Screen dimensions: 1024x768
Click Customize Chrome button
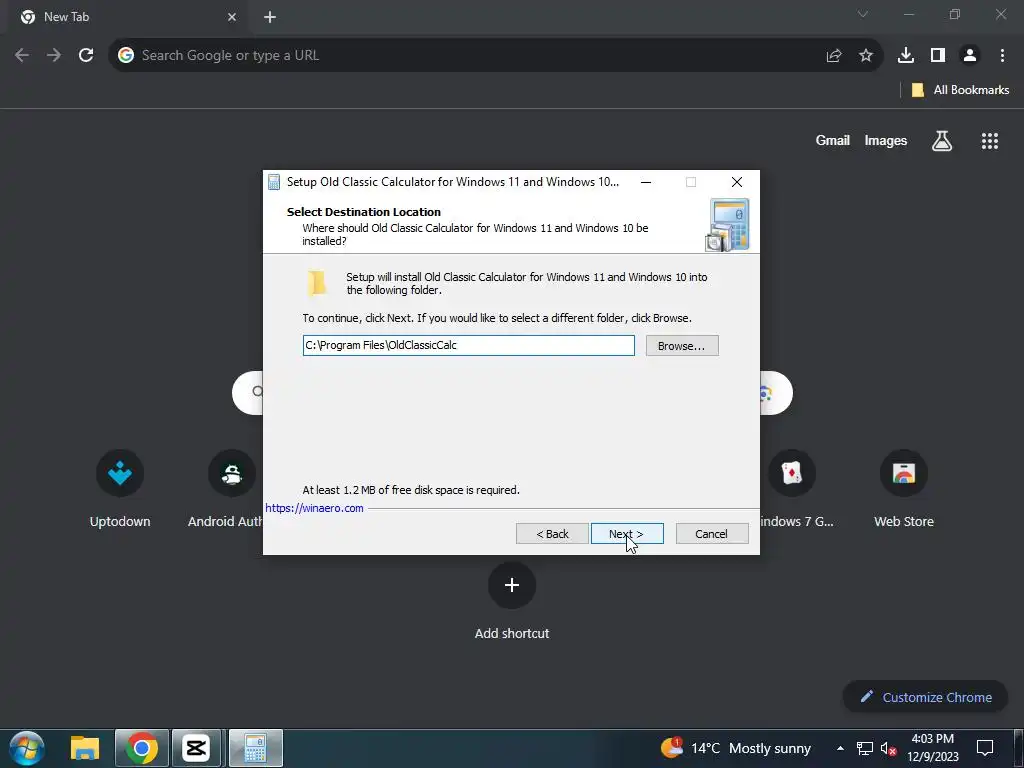(x=925, y=697)
